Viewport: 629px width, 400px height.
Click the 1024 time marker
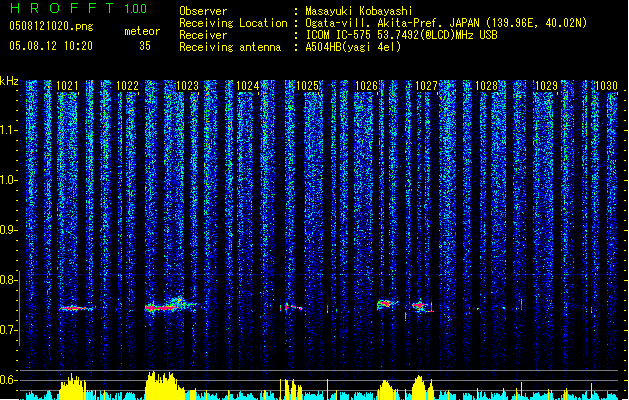[248, 86]
